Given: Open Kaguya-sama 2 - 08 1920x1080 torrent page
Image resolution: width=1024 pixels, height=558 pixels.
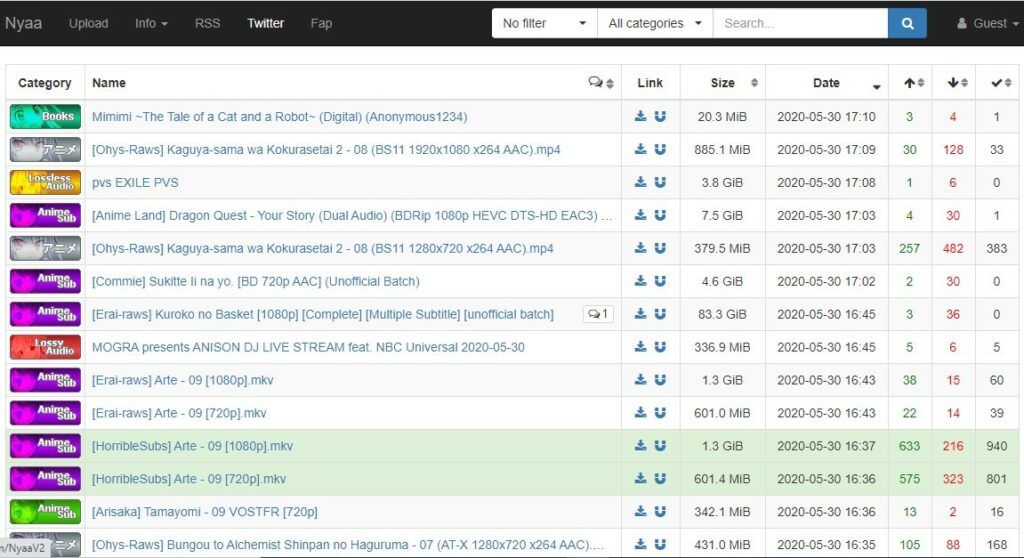Looking at the screenshot, I should click(x=326, y=150).
